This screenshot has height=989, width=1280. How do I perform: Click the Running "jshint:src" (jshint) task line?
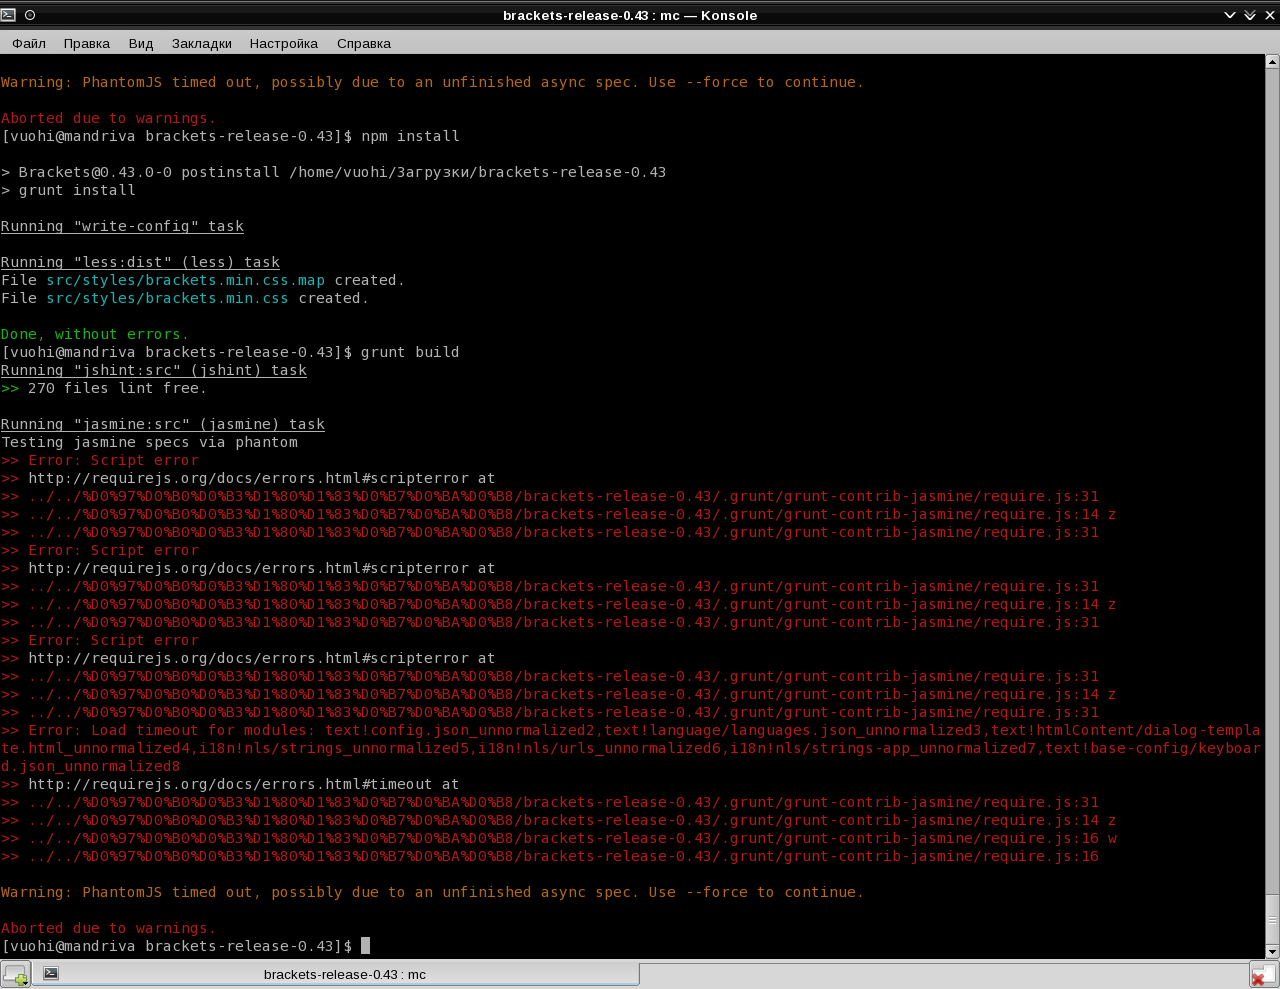coord(154,370)
